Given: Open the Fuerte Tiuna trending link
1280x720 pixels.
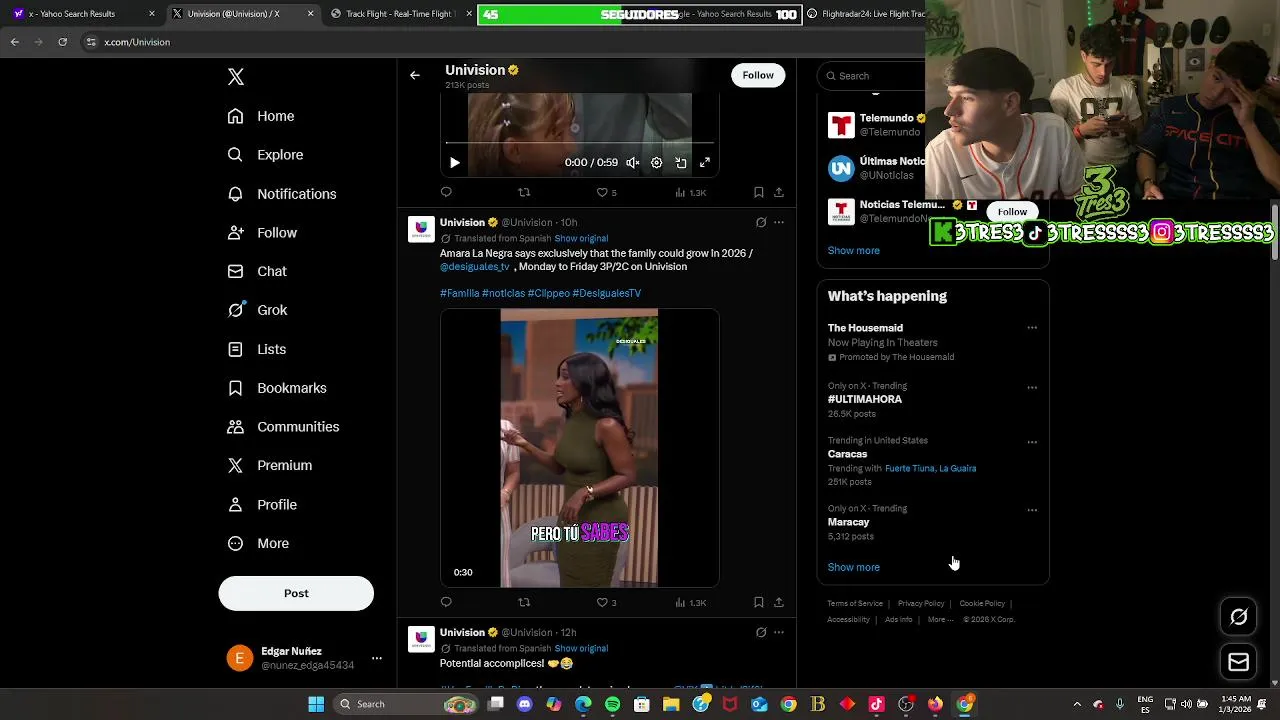Looking at the screenshot, I should [909, 468].
